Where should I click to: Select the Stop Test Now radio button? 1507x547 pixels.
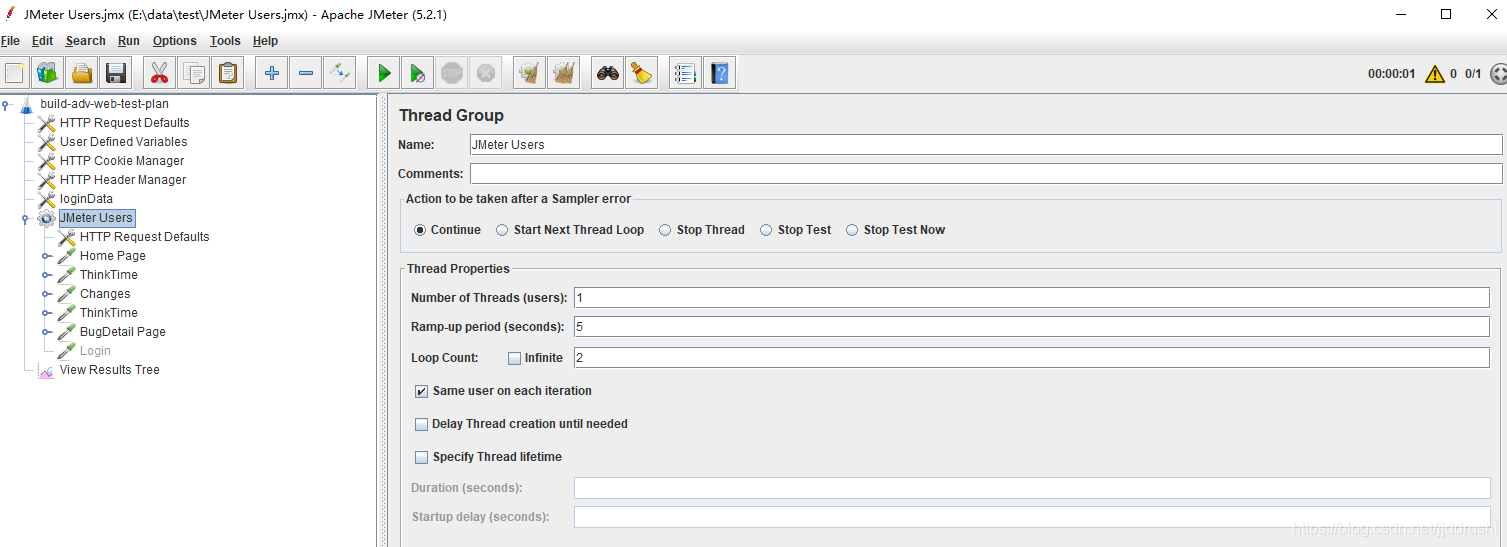pyautogui.click(x=852, y=230)
